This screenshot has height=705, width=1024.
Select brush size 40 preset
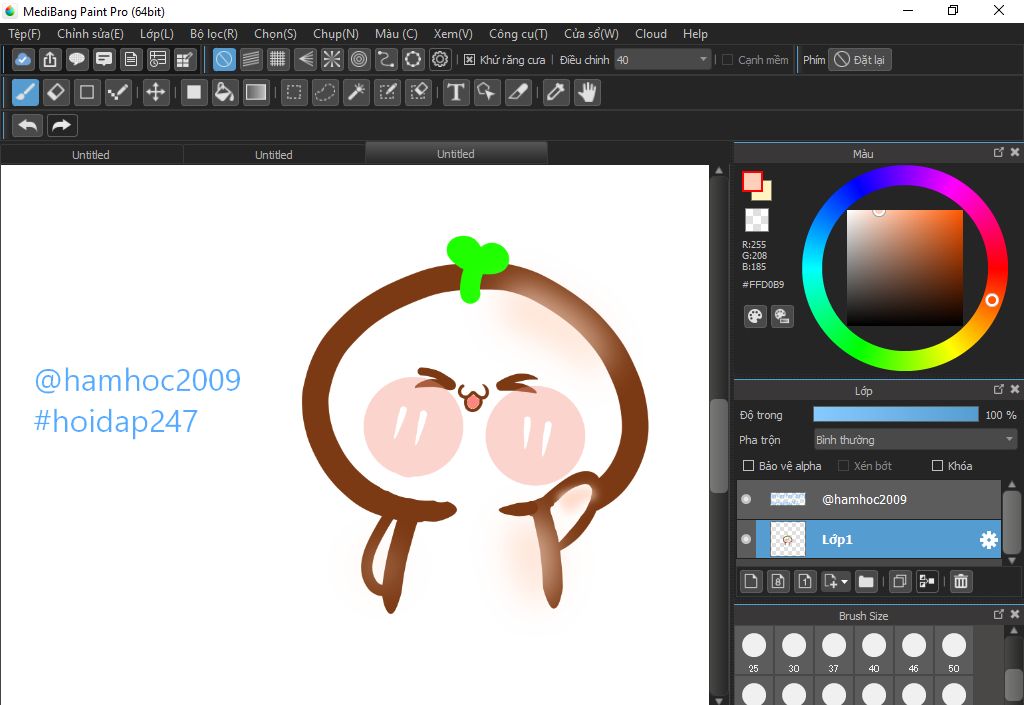tap(874, 646)
